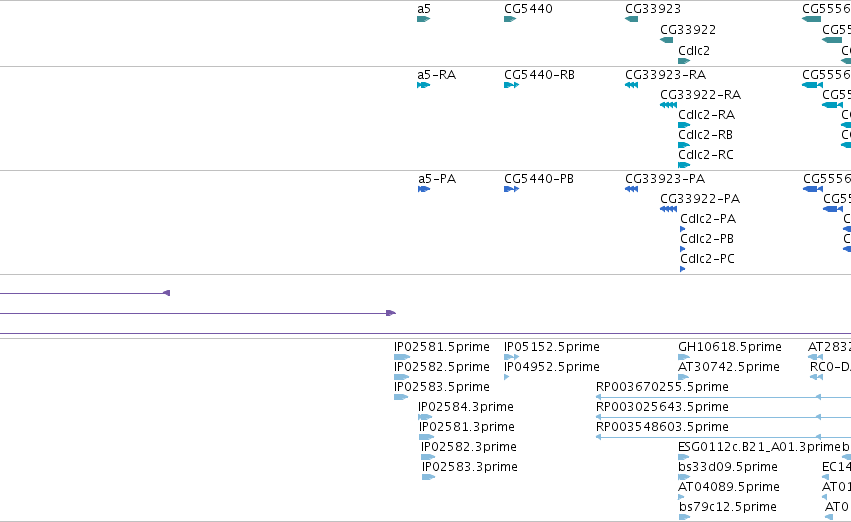Click transcript CG33923-RA
Viewport: 851px width, 522px height.
[x=631, y=85]
